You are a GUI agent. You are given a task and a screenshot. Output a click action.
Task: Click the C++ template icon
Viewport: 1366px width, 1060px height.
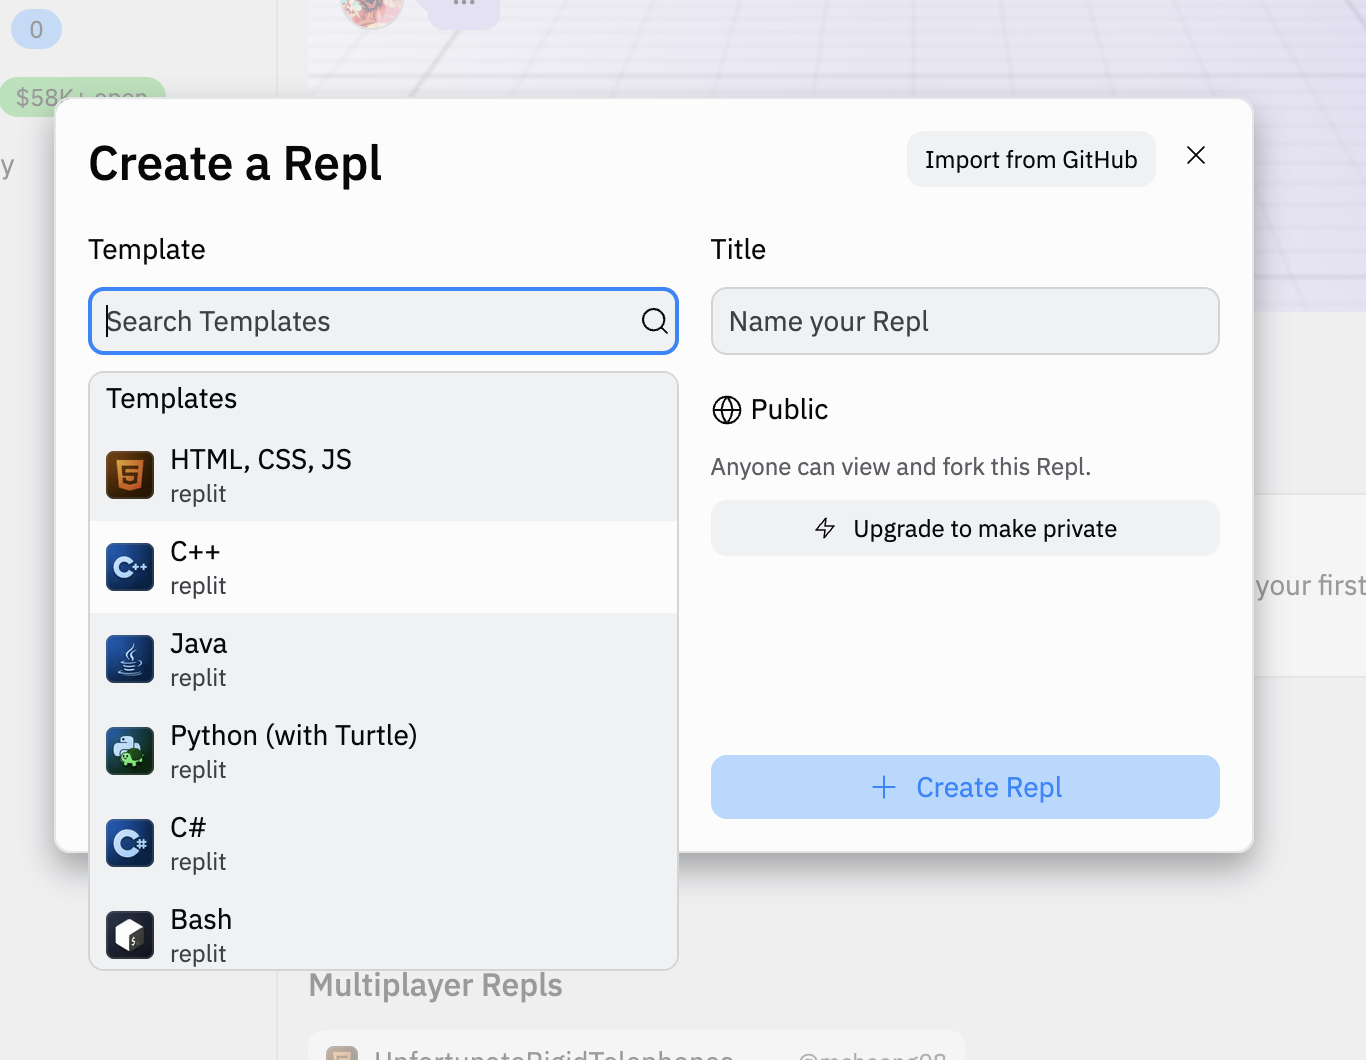point(130,567)
